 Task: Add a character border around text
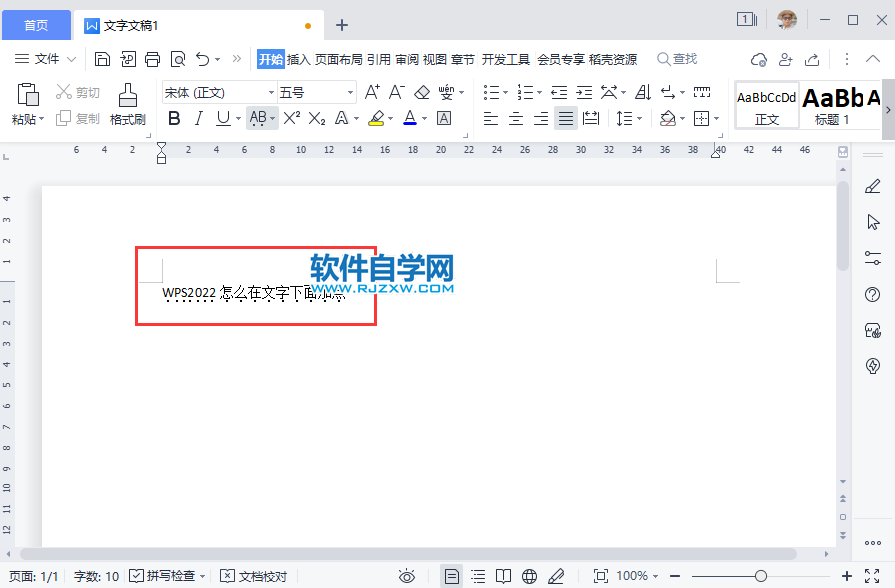444,118
